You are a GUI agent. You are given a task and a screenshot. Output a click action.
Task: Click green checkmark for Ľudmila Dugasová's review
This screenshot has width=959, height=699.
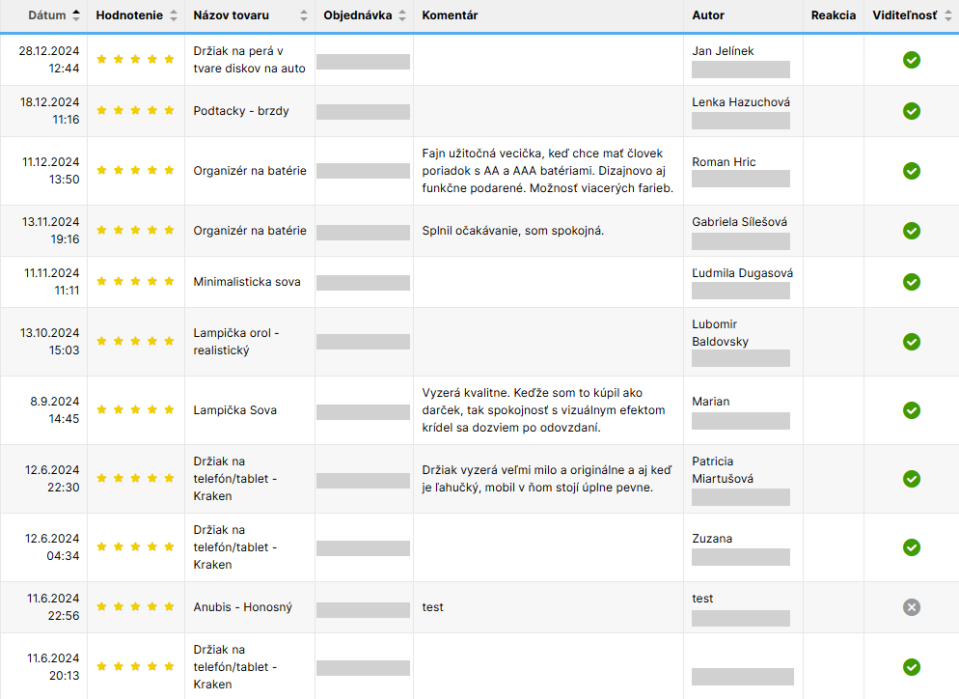click(911, 282)
